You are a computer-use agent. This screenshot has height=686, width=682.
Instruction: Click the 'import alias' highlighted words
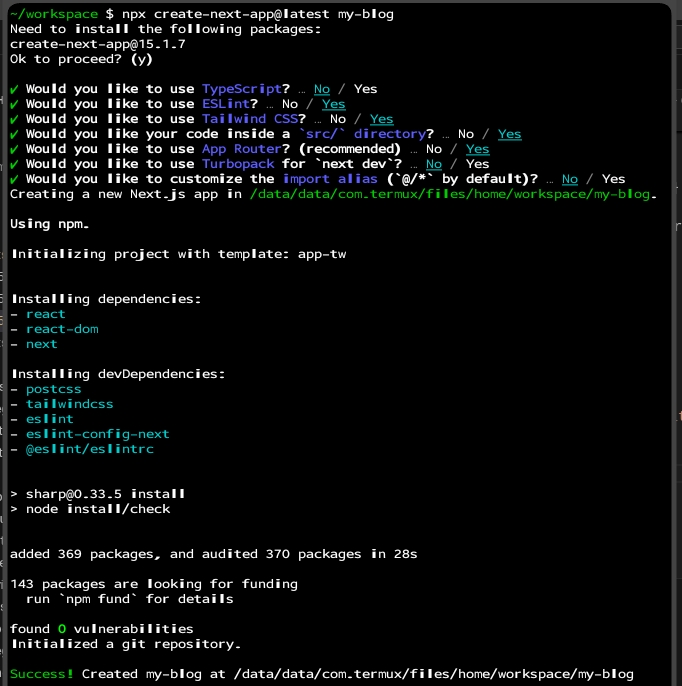point(330,179)
